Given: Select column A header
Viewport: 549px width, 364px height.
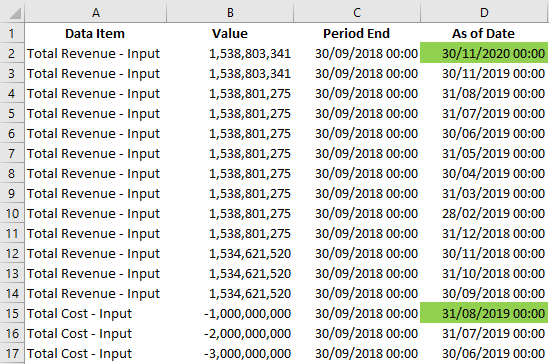Looking at the screenshot, I should (96, 13).
